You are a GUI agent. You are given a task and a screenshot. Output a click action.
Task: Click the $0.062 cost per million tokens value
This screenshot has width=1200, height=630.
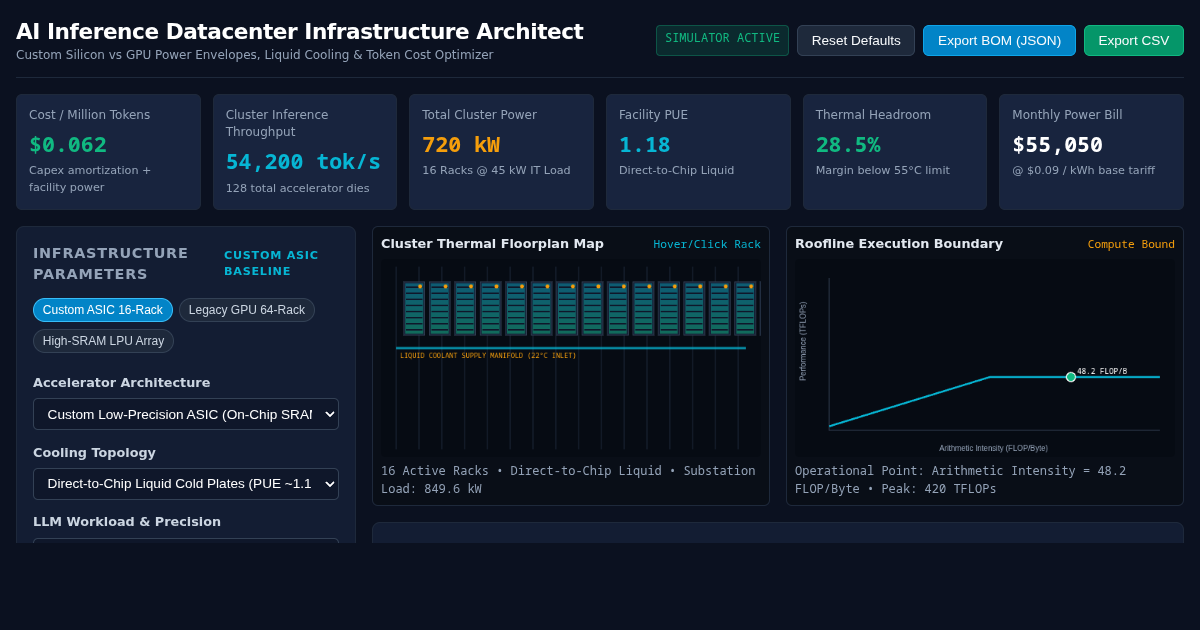tap(68, 145)
